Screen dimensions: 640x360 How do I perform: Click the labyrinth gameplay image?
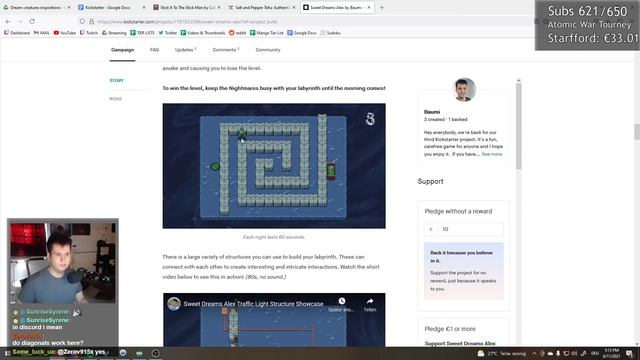[274, 166]
